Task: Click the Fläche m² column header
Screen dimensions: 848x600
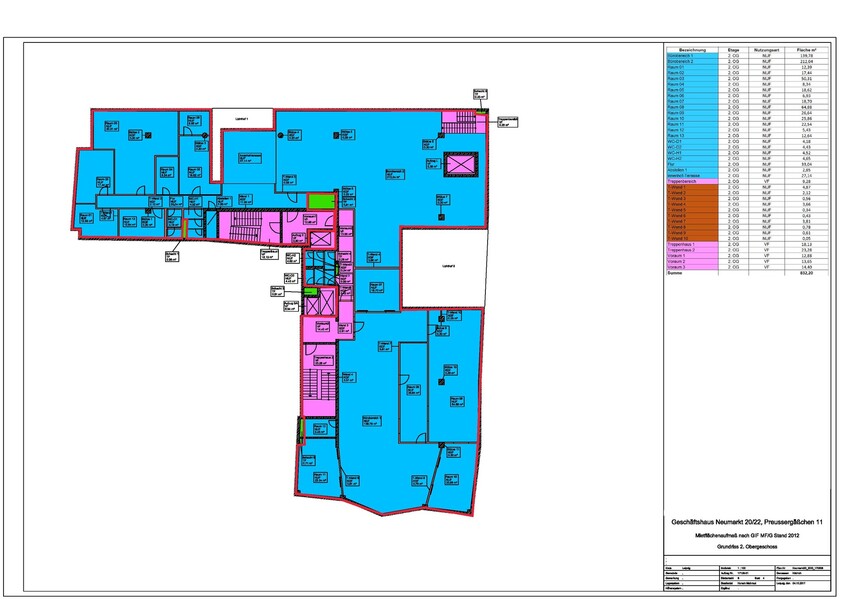Action: coord(807,48)
